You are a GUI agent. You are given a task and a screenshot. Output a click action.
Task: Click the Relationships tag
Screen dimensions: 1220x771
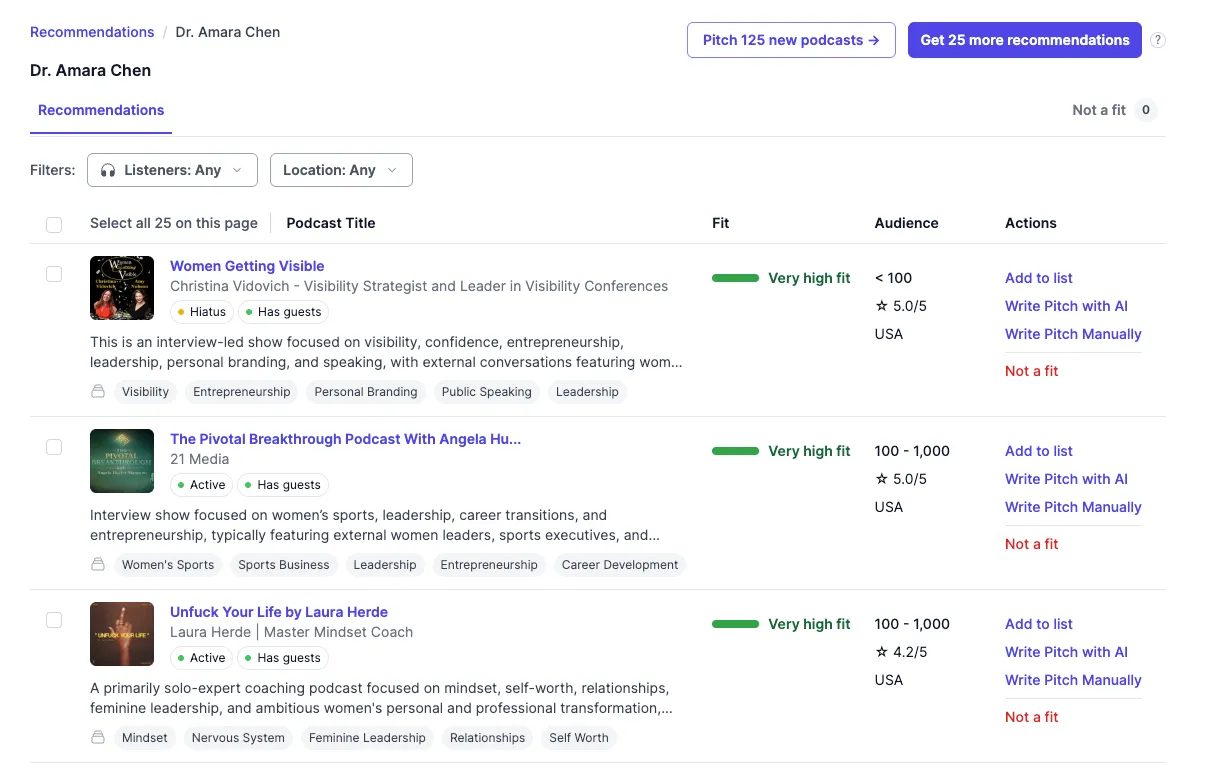pyautogui.click(x=487, y=738)
